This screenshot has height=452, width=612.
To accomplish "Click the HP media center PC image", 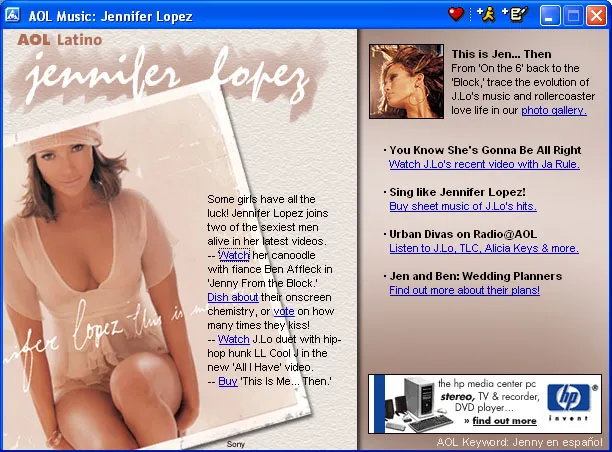I will [418, 404].
